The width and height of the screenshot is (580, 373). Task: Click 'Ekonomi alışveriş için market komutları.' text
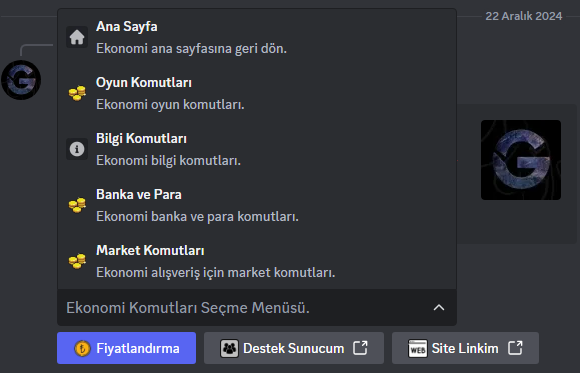coord(216,273)
